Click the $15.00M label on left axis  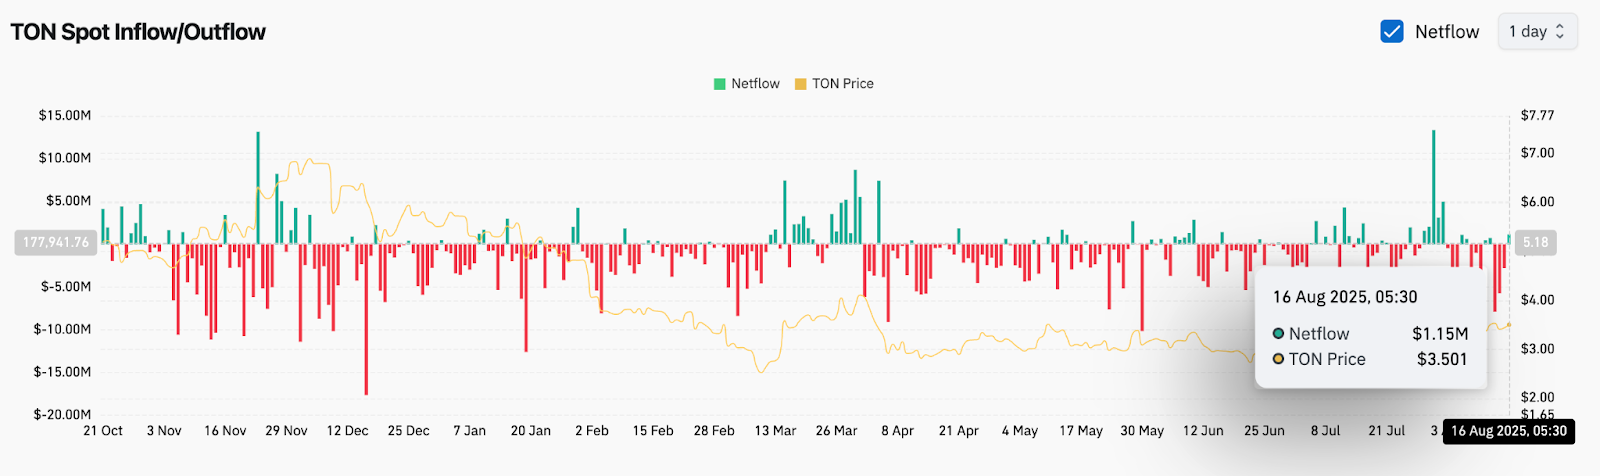tap(65, 116)
